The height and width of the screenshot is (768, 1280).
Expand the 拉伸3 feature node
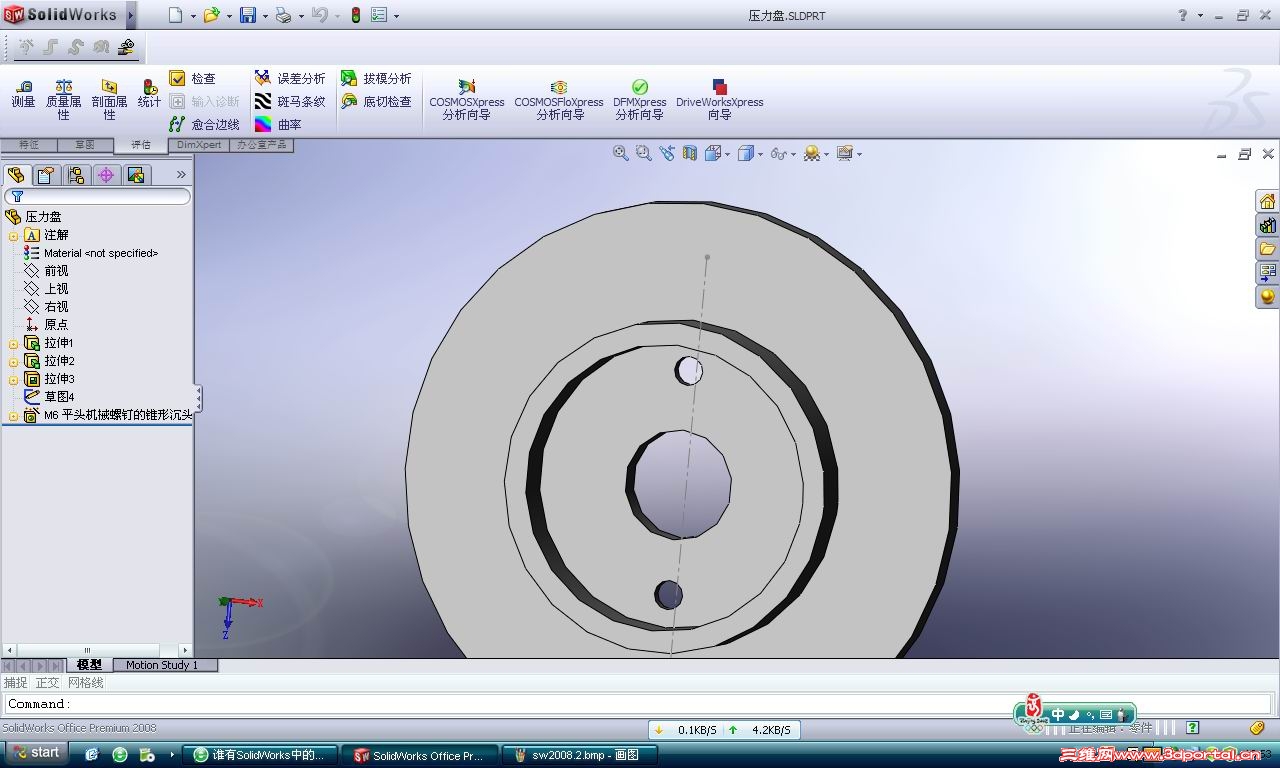pos(13,380)
